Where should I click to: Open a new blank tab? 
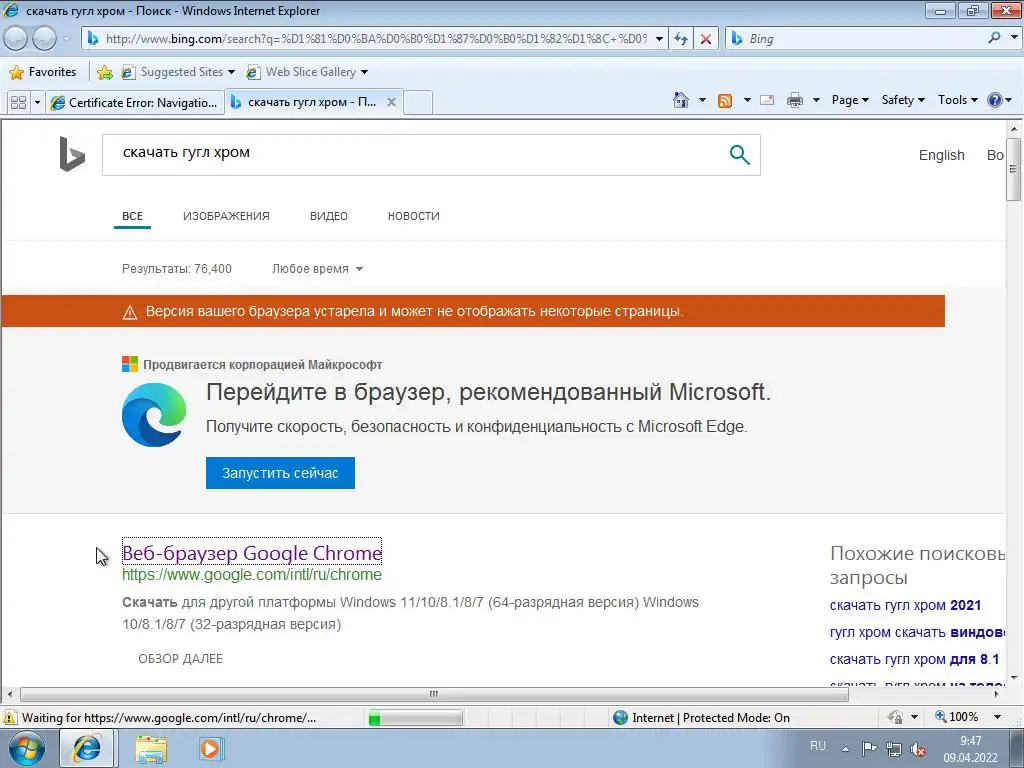pyautogui.click(x=418, y=103)
